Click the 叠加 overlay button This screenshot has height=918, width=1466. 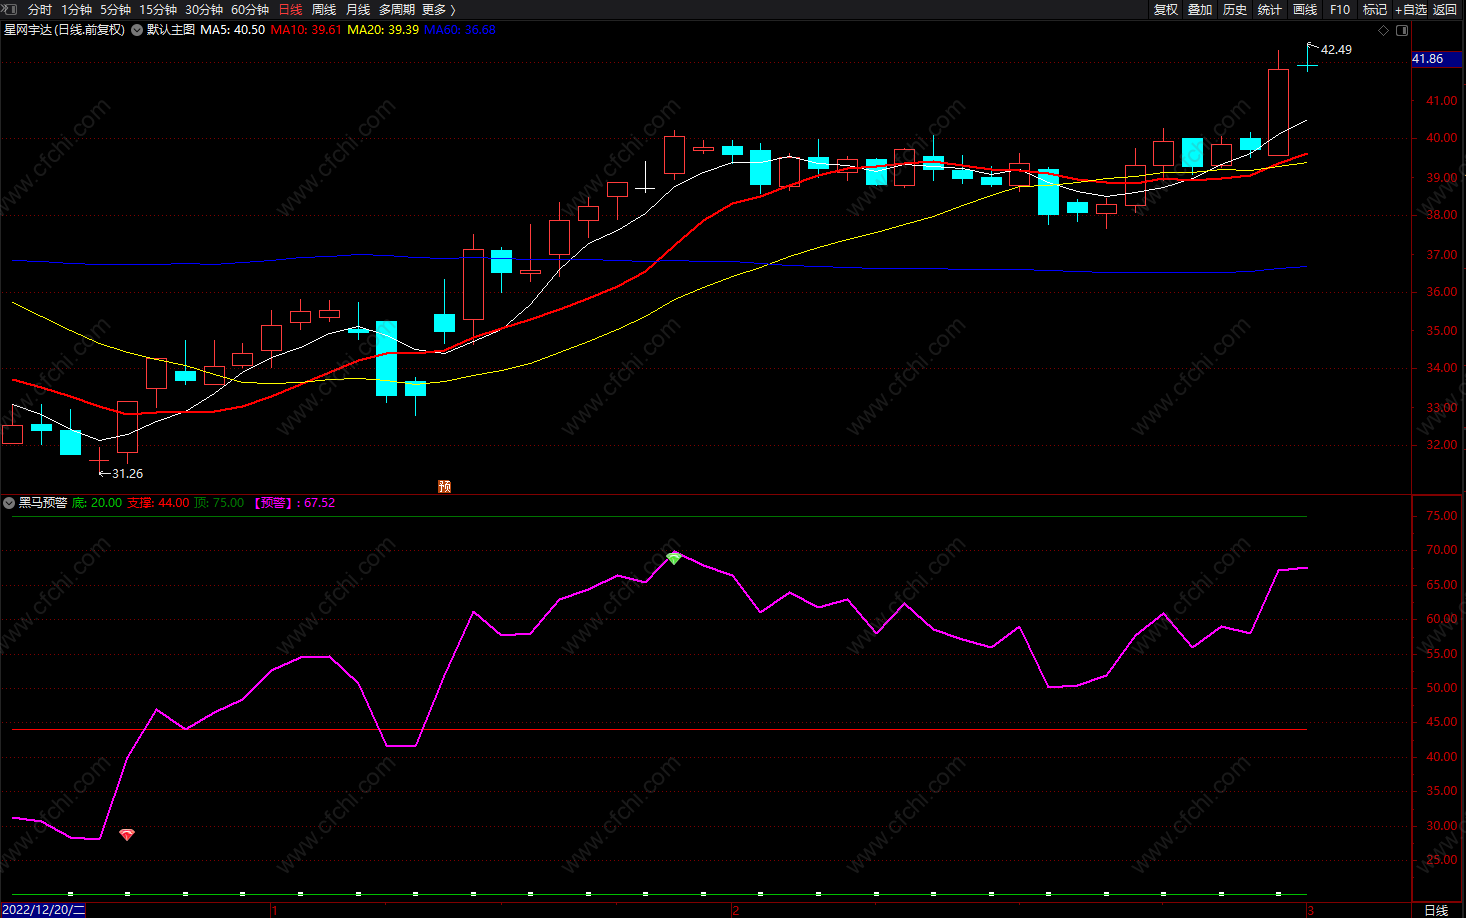point(1200,9)
